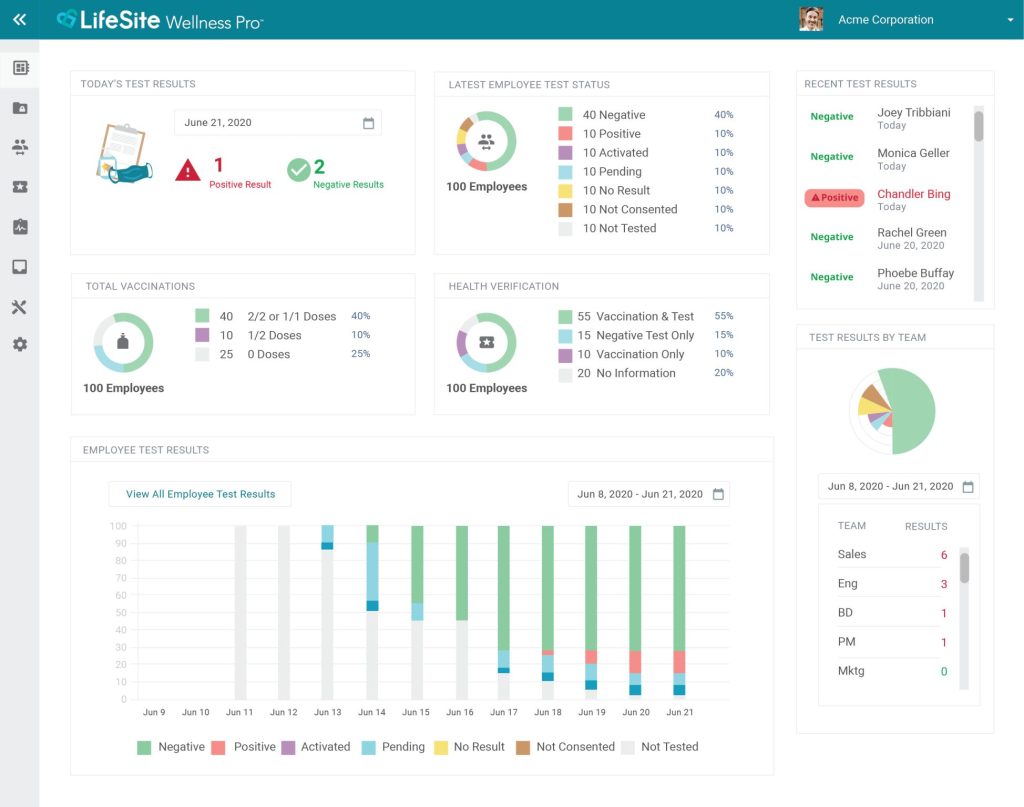Open date range picker in Employee Test Results
Image resolution: width=1024 pixels, height=807 pixels.
click(718, 494)
